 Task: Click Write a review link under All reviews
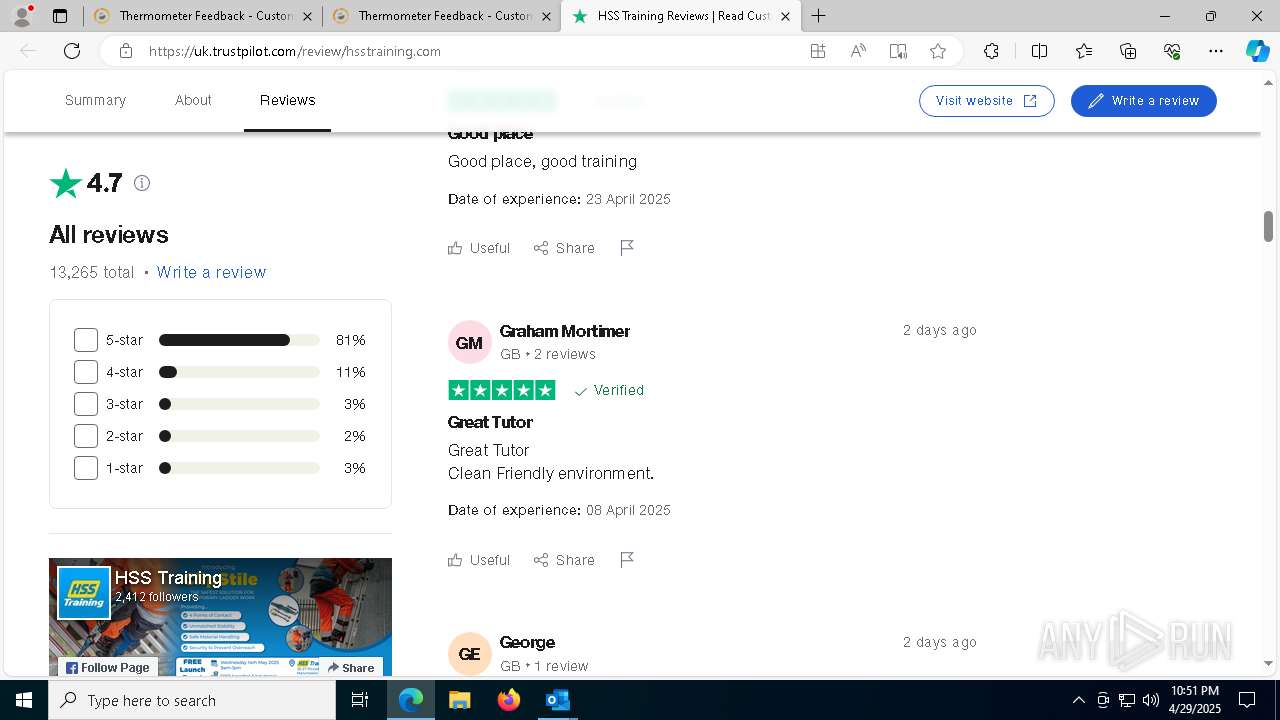click(211, 272)
